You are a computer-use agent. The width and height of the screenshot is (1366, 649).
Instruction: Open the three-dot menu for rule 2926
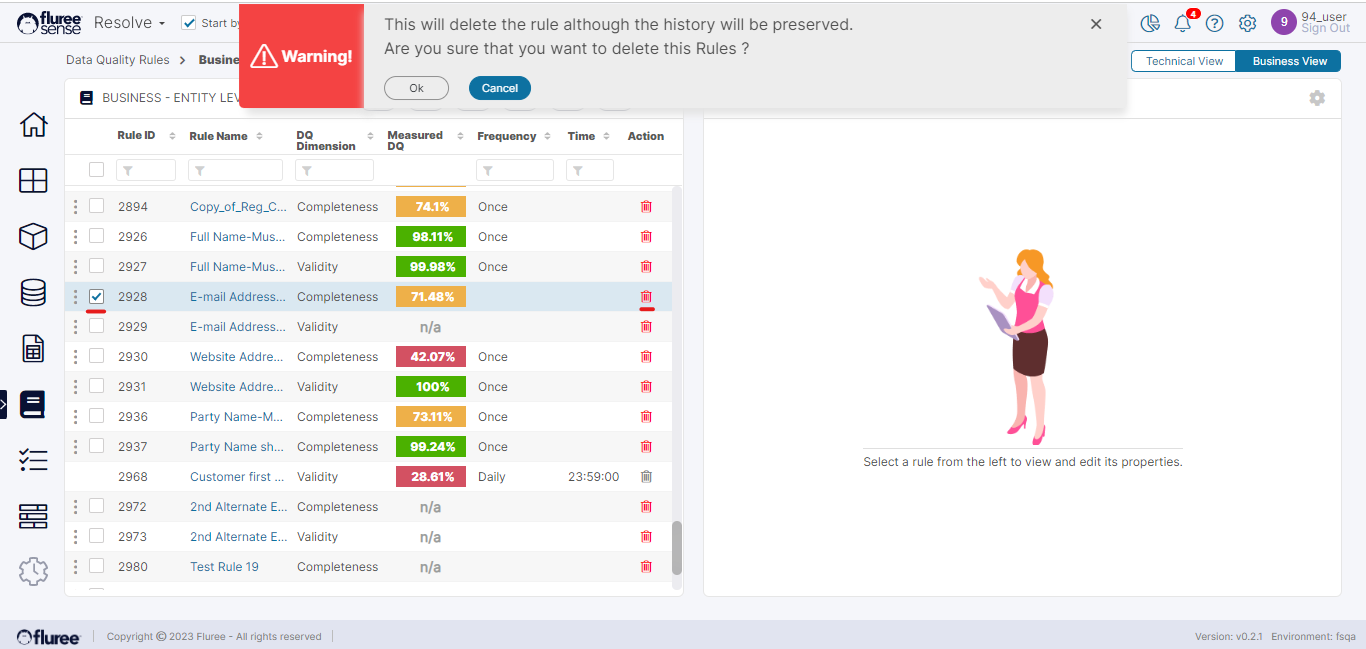(75, 237)
